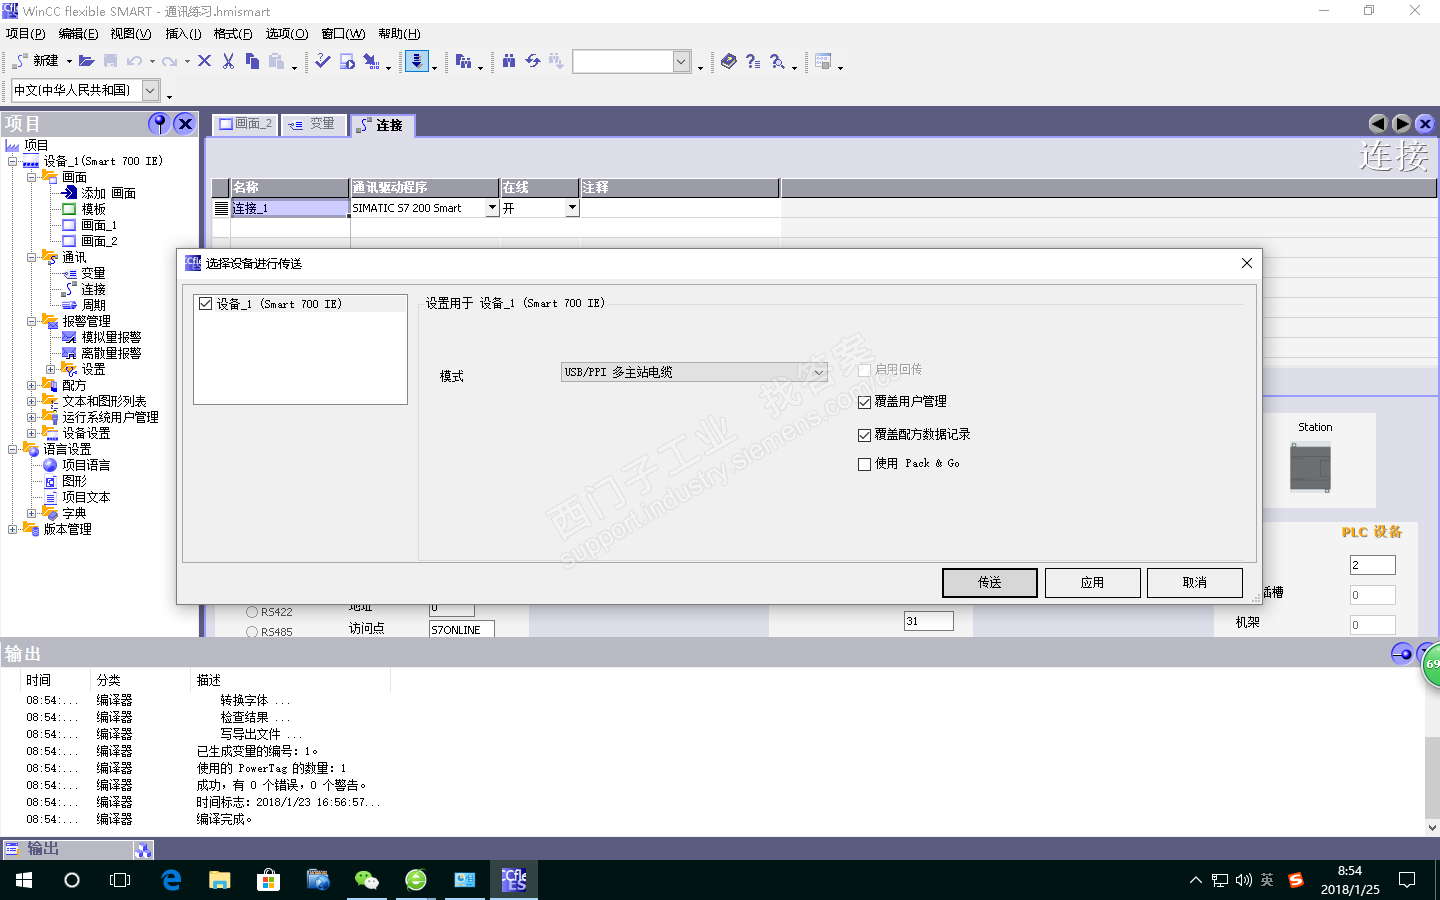Click the 周期 icon in project tree

tap(69, 305)
